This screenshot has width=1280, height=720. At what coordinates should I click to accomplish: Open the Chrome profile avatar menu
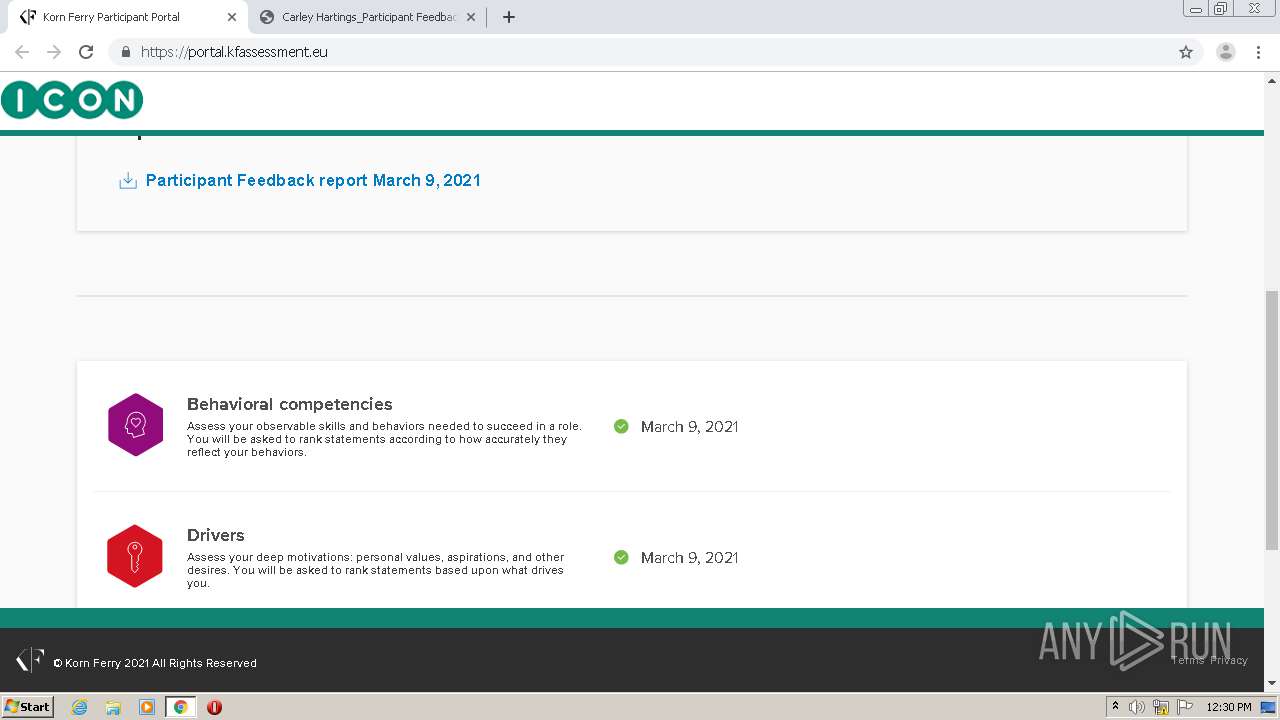[1226, 52]
